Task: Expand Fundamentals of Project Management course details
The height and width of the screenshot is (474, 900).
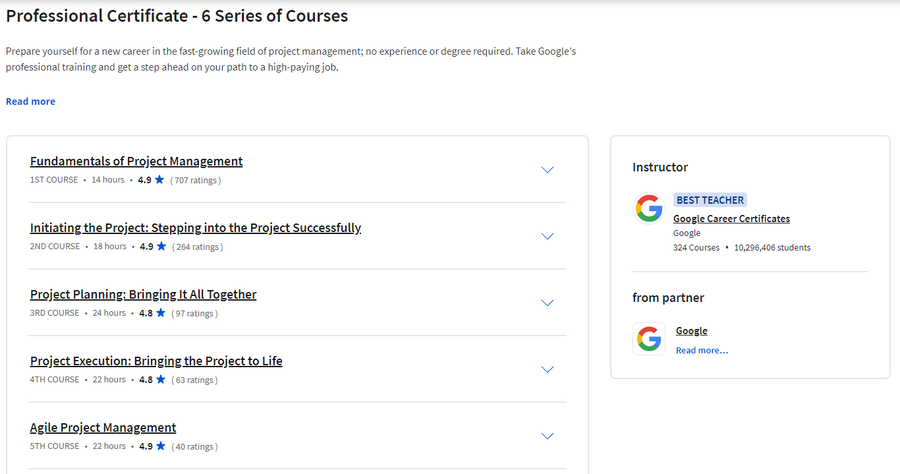Action: (548, 170)
